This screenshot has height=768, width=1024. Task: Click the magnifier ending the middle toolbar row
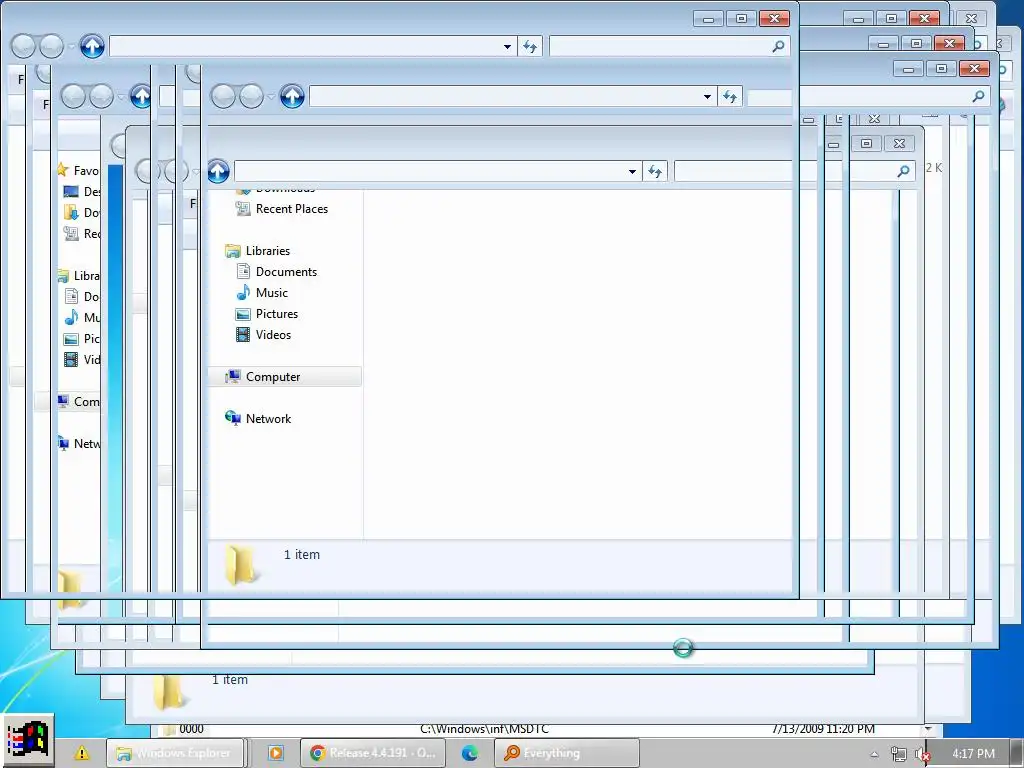pos(978,97)
